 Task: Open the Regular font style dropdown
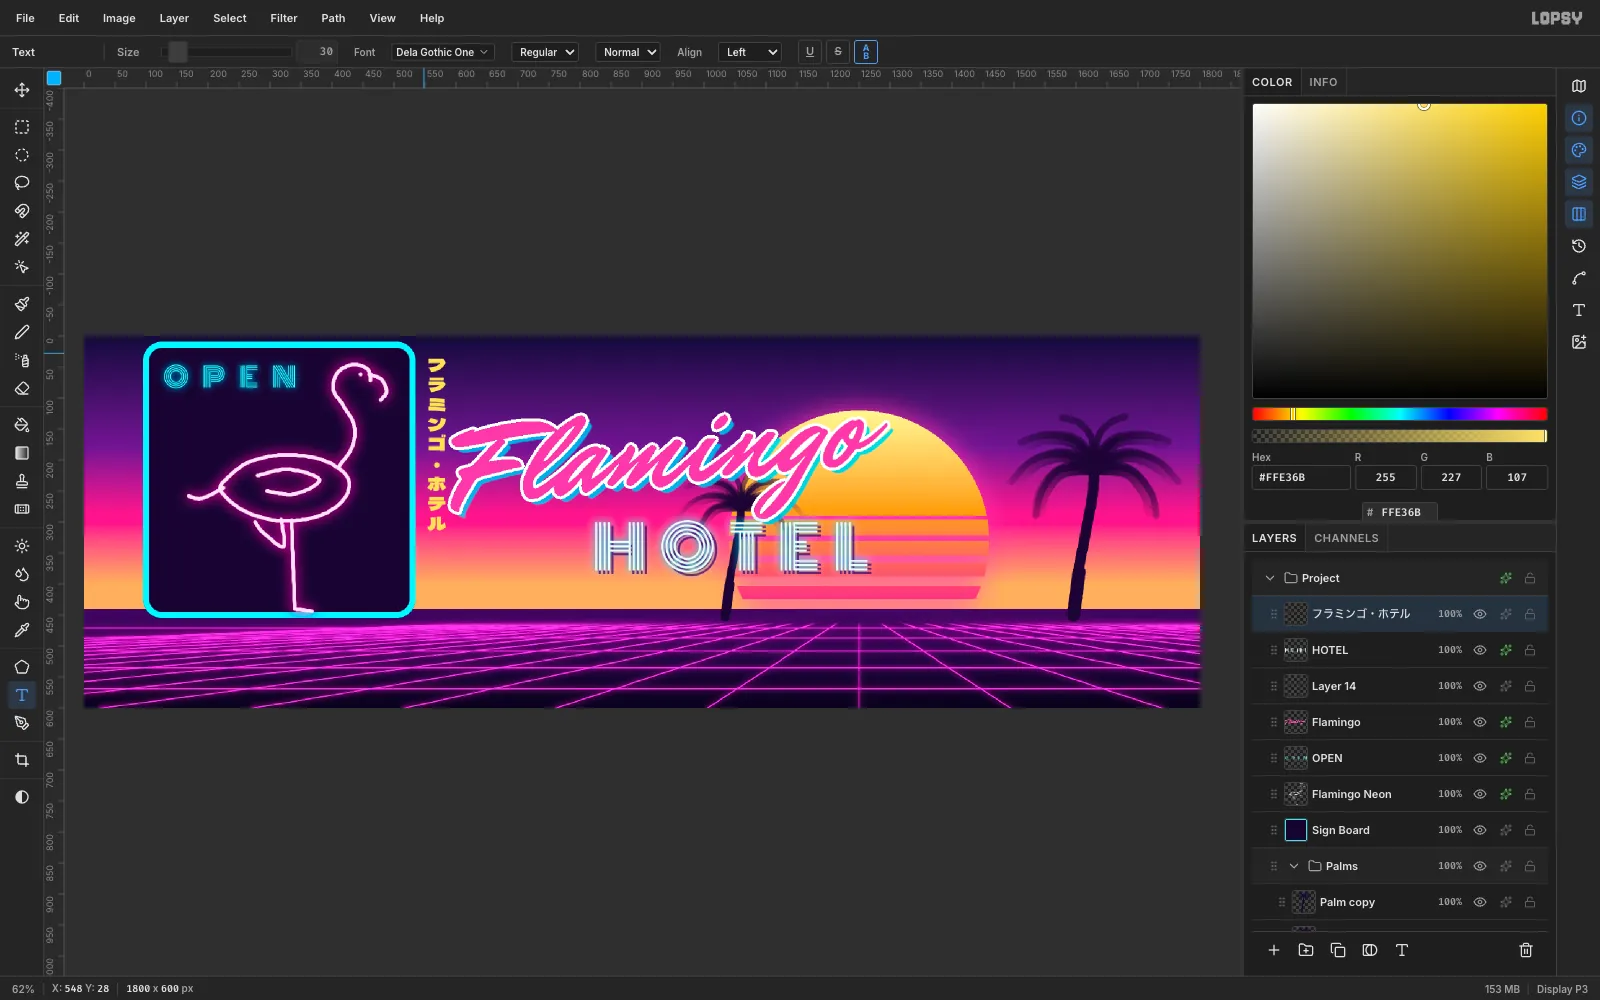tap(546, 52)
